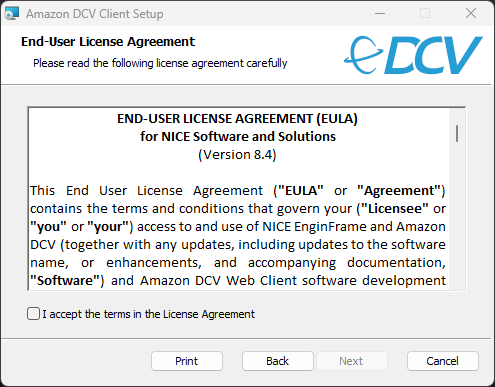Click the greyed-out Next button
This screenshot has height=387, width=495.
click(351, 361)
